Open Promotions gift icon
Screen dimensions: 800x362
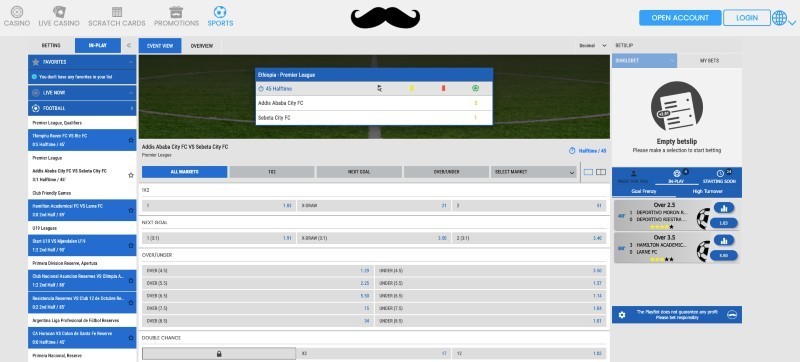point(177,11)
